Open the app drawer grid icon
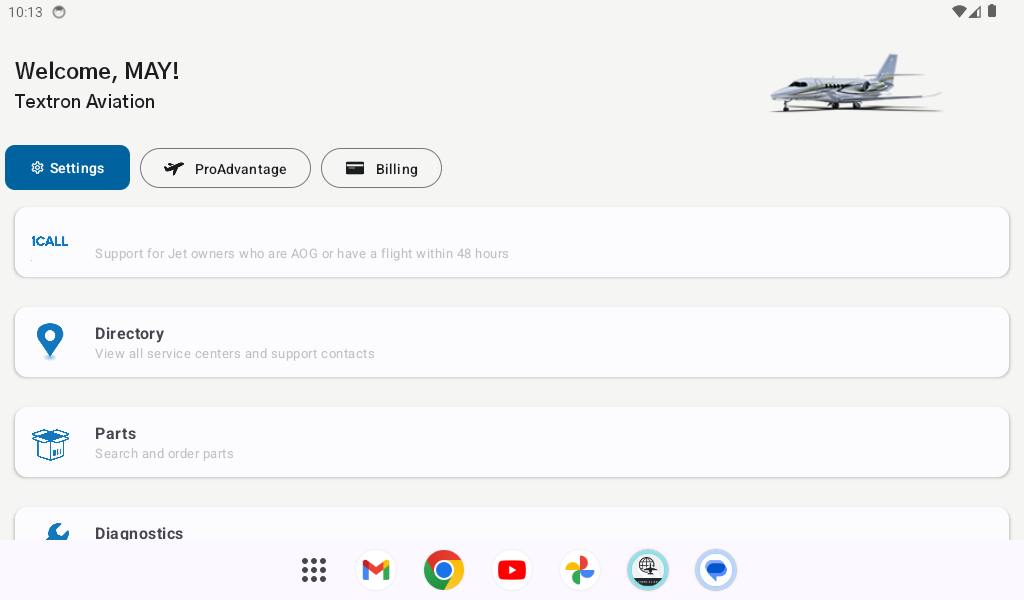Image resolution: width=1024 pixels, height=600 pixels. pos(314,570)
